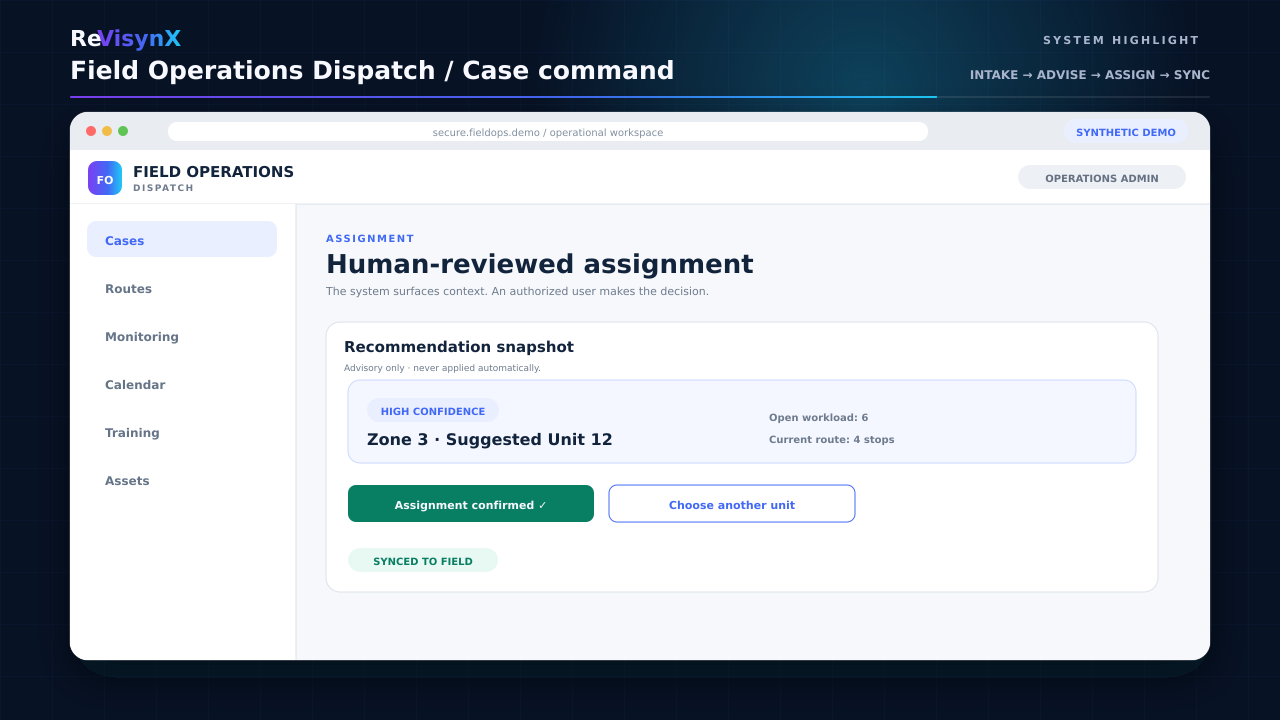Open the Cases sidebar section
This screenshot has height=720, width=1280.
pyautogui.click(x=182, y=240)
